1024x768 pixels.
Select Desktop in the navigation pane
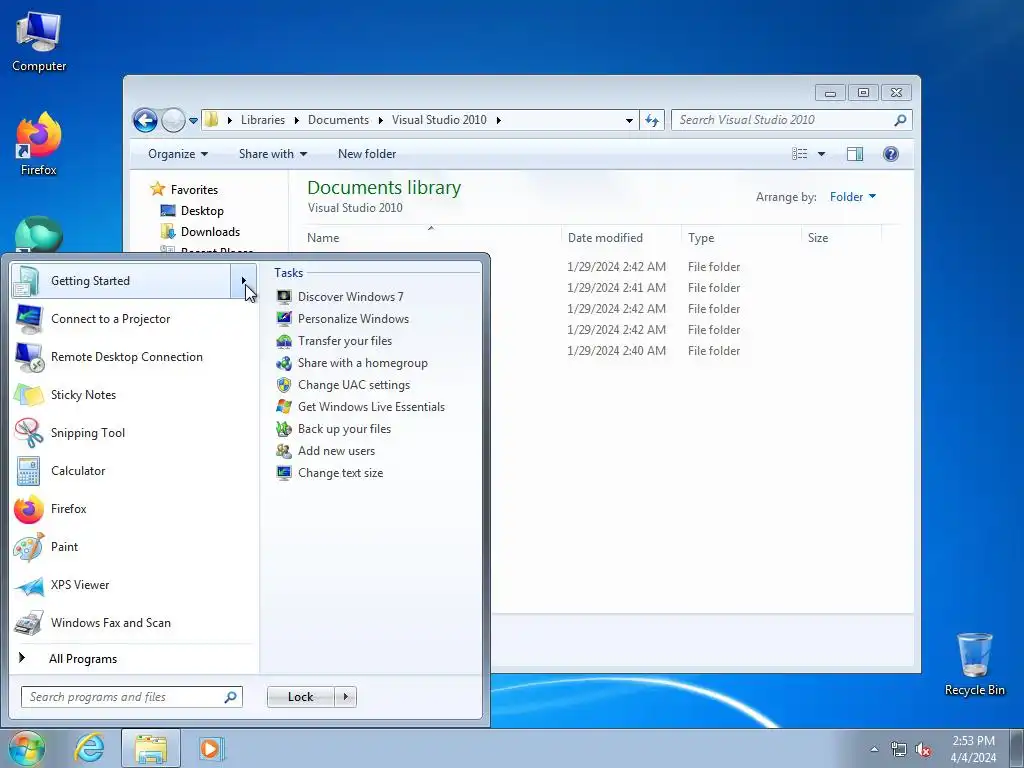tap(202, 211)
